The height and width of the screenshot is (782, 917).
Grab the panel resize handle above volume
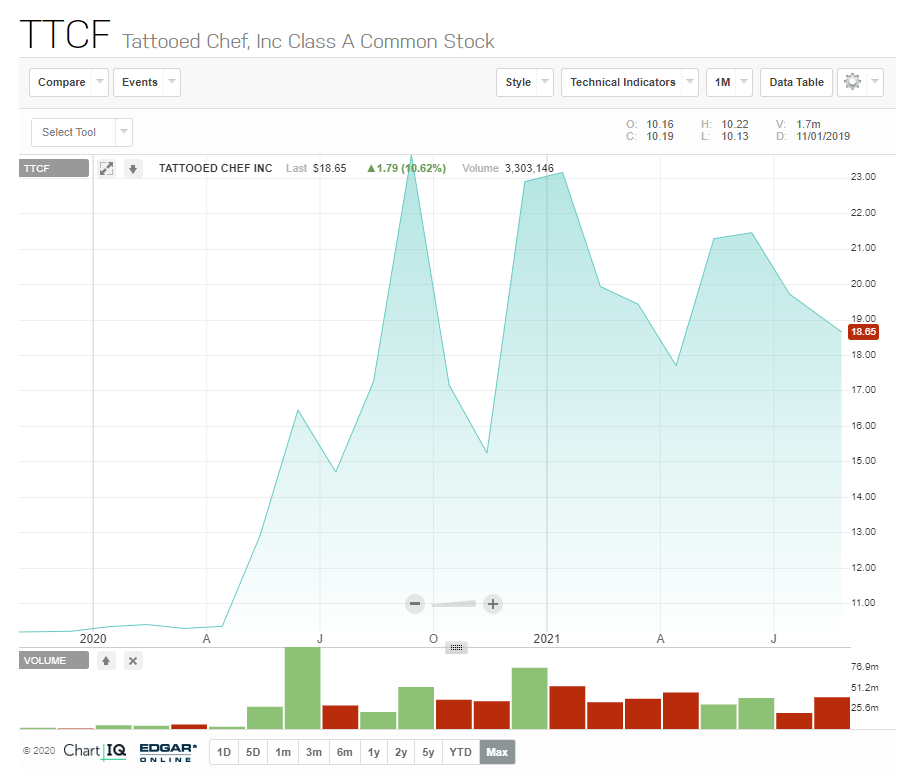(456, 647)
